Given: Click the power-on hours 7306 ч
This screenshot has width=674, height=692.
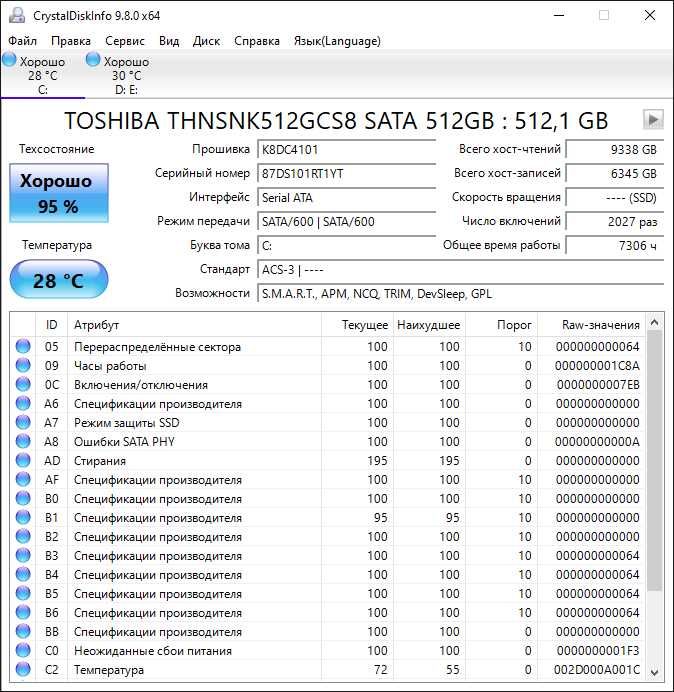Looking at the screenshot, I should [x=614, y=245].
